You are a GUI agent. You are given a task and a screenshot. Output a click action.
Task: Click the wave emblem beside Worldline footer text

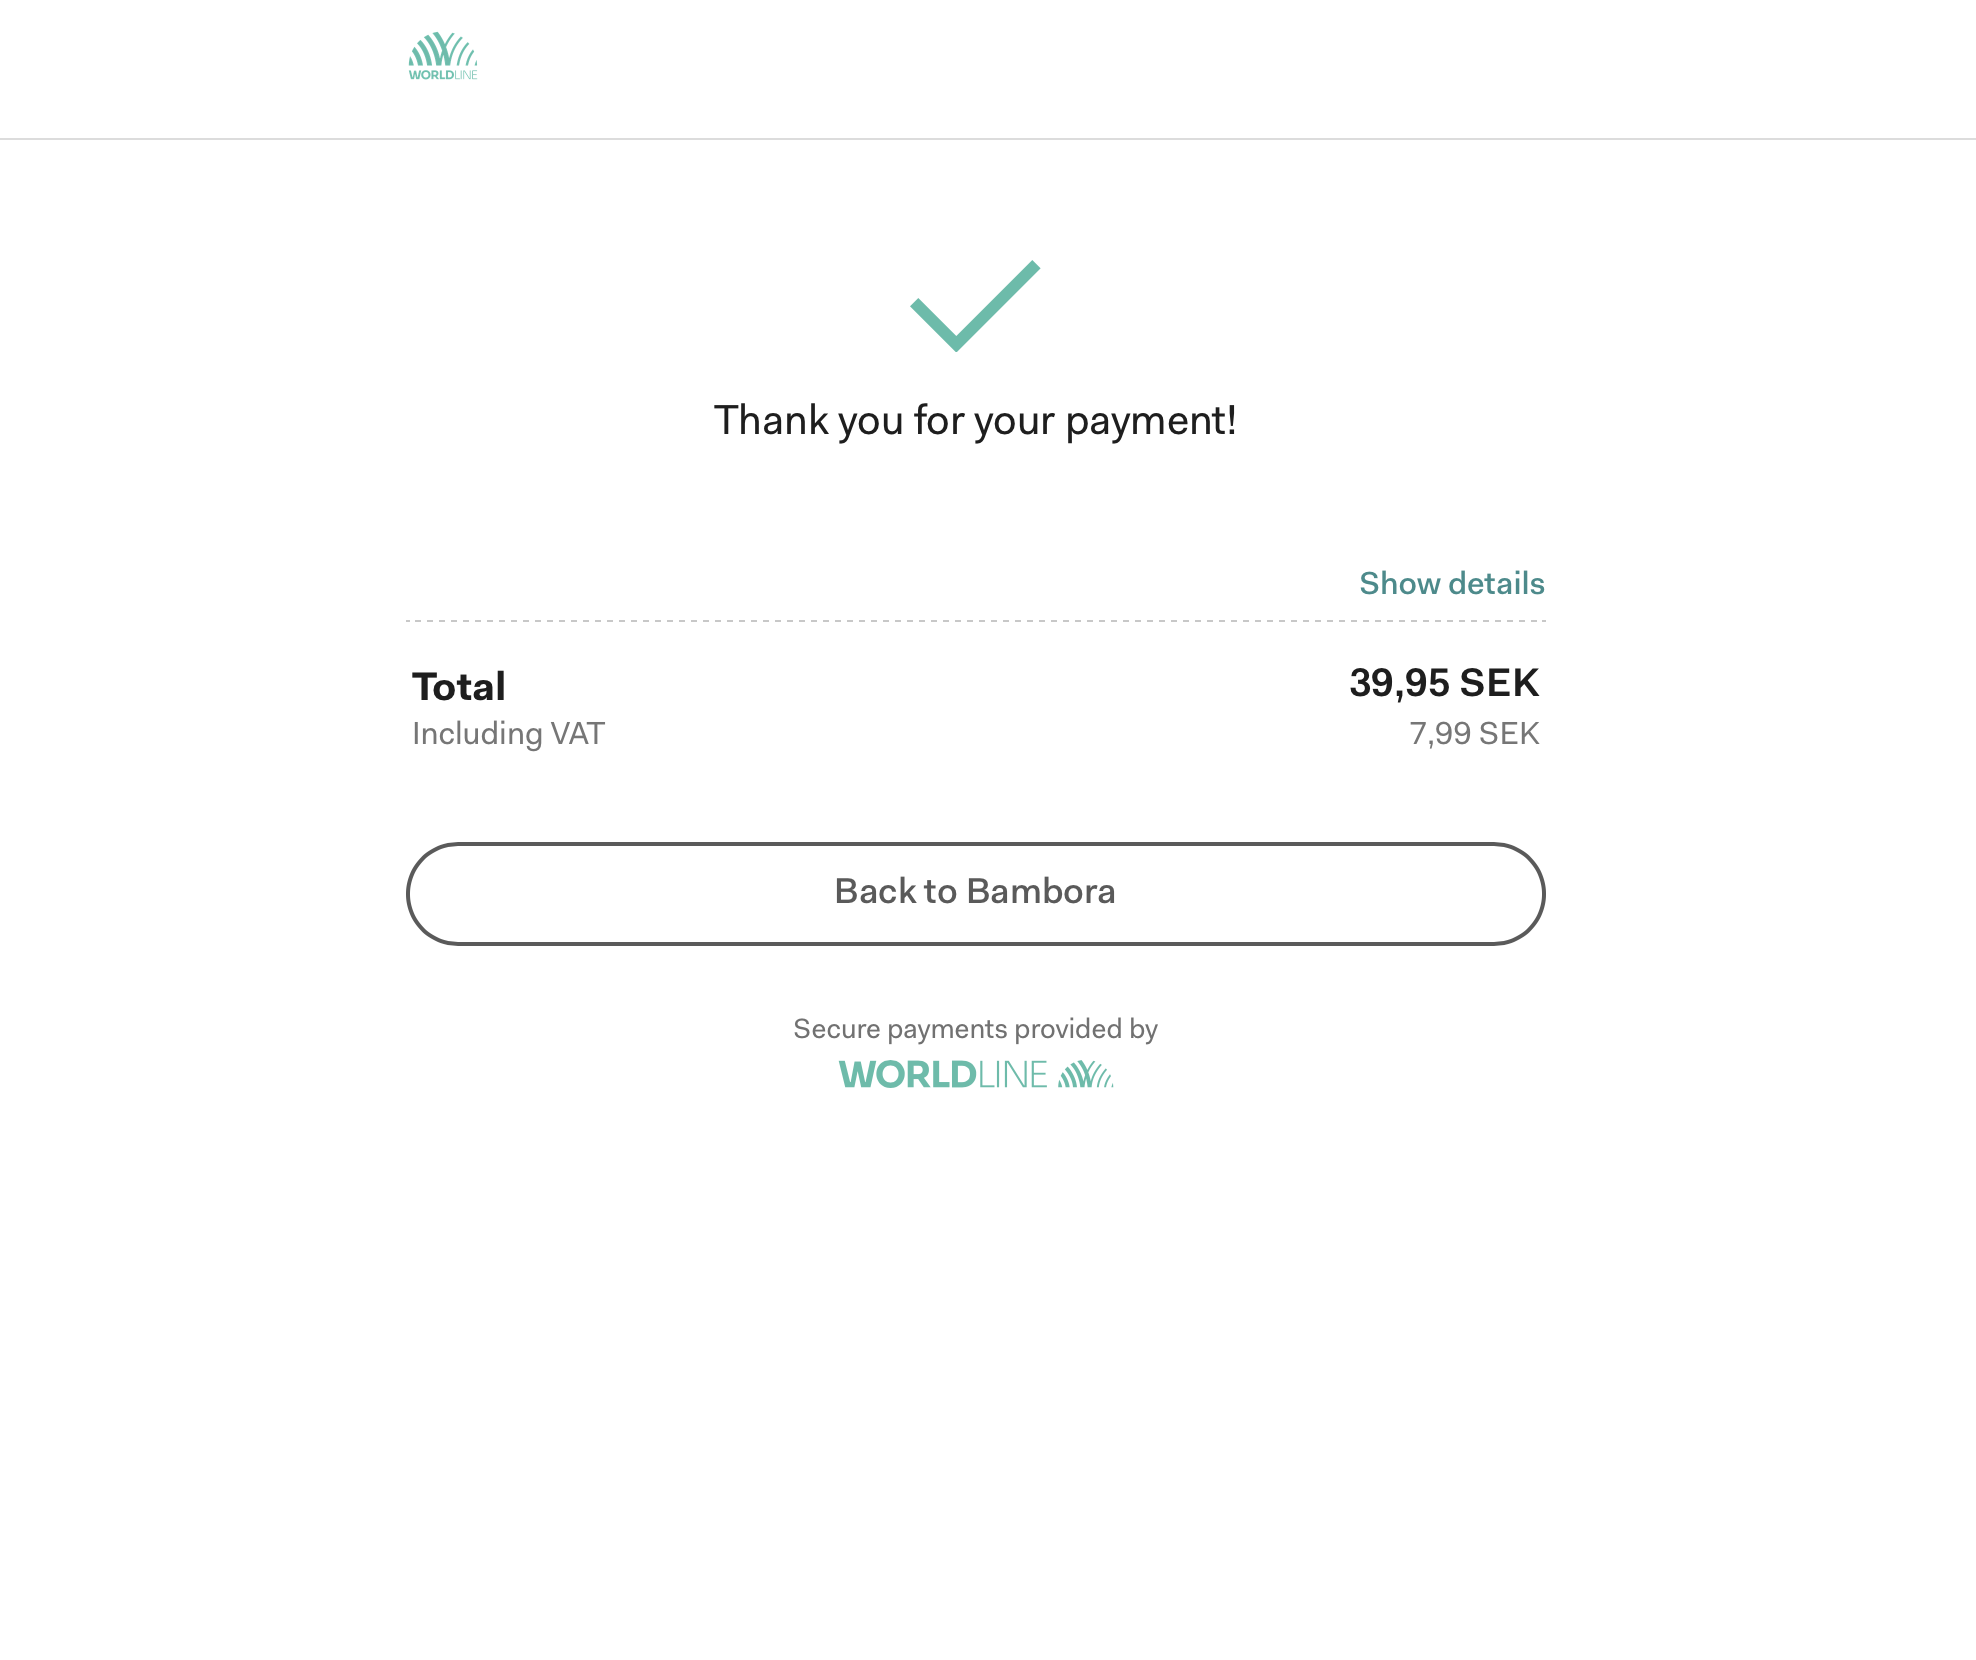coord(1086,1074)
